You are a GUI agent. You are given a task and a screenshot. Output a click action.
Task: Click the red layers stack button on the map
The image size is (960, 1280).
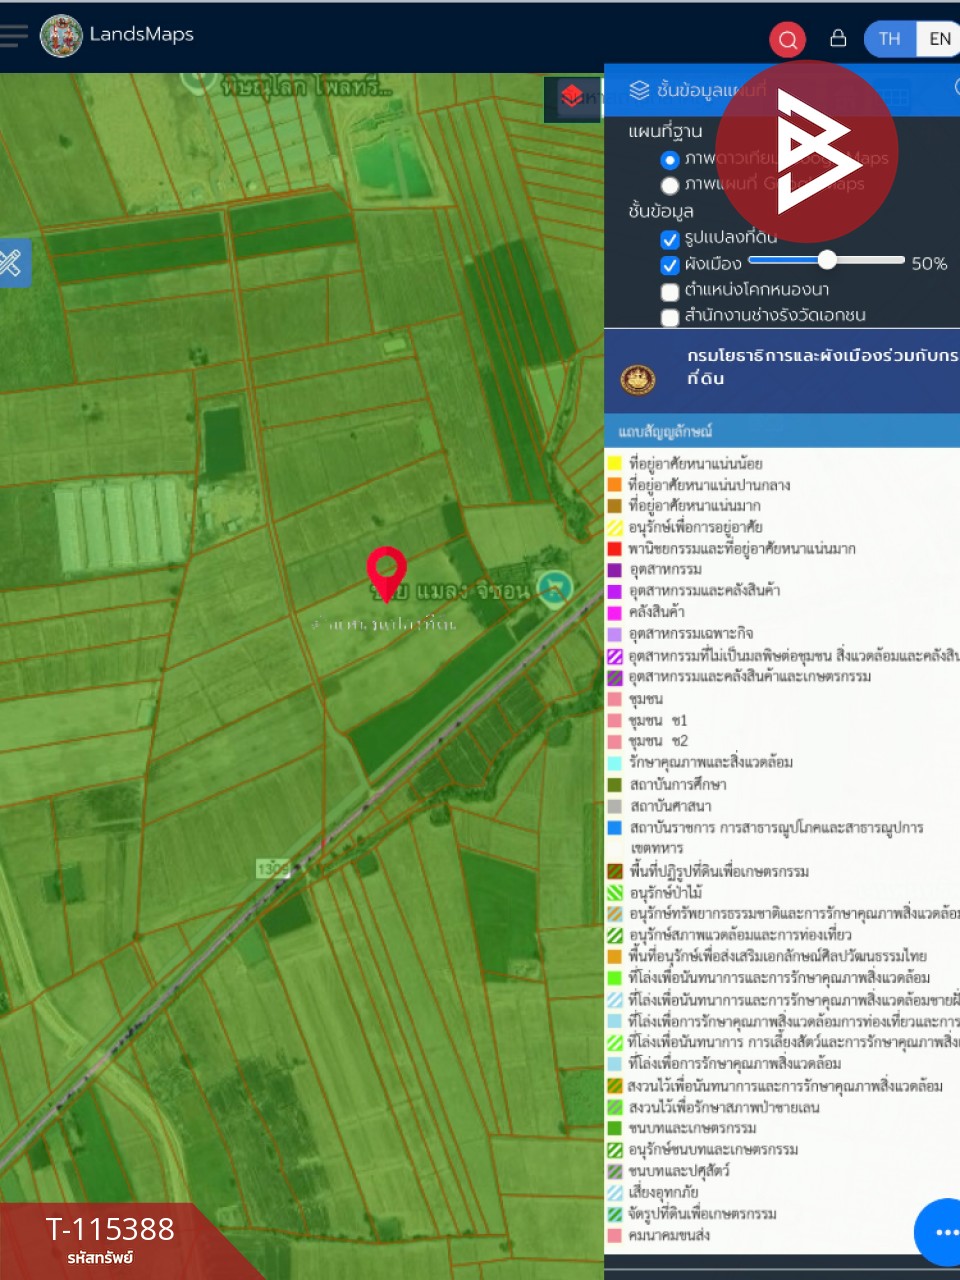coord(572,97)
